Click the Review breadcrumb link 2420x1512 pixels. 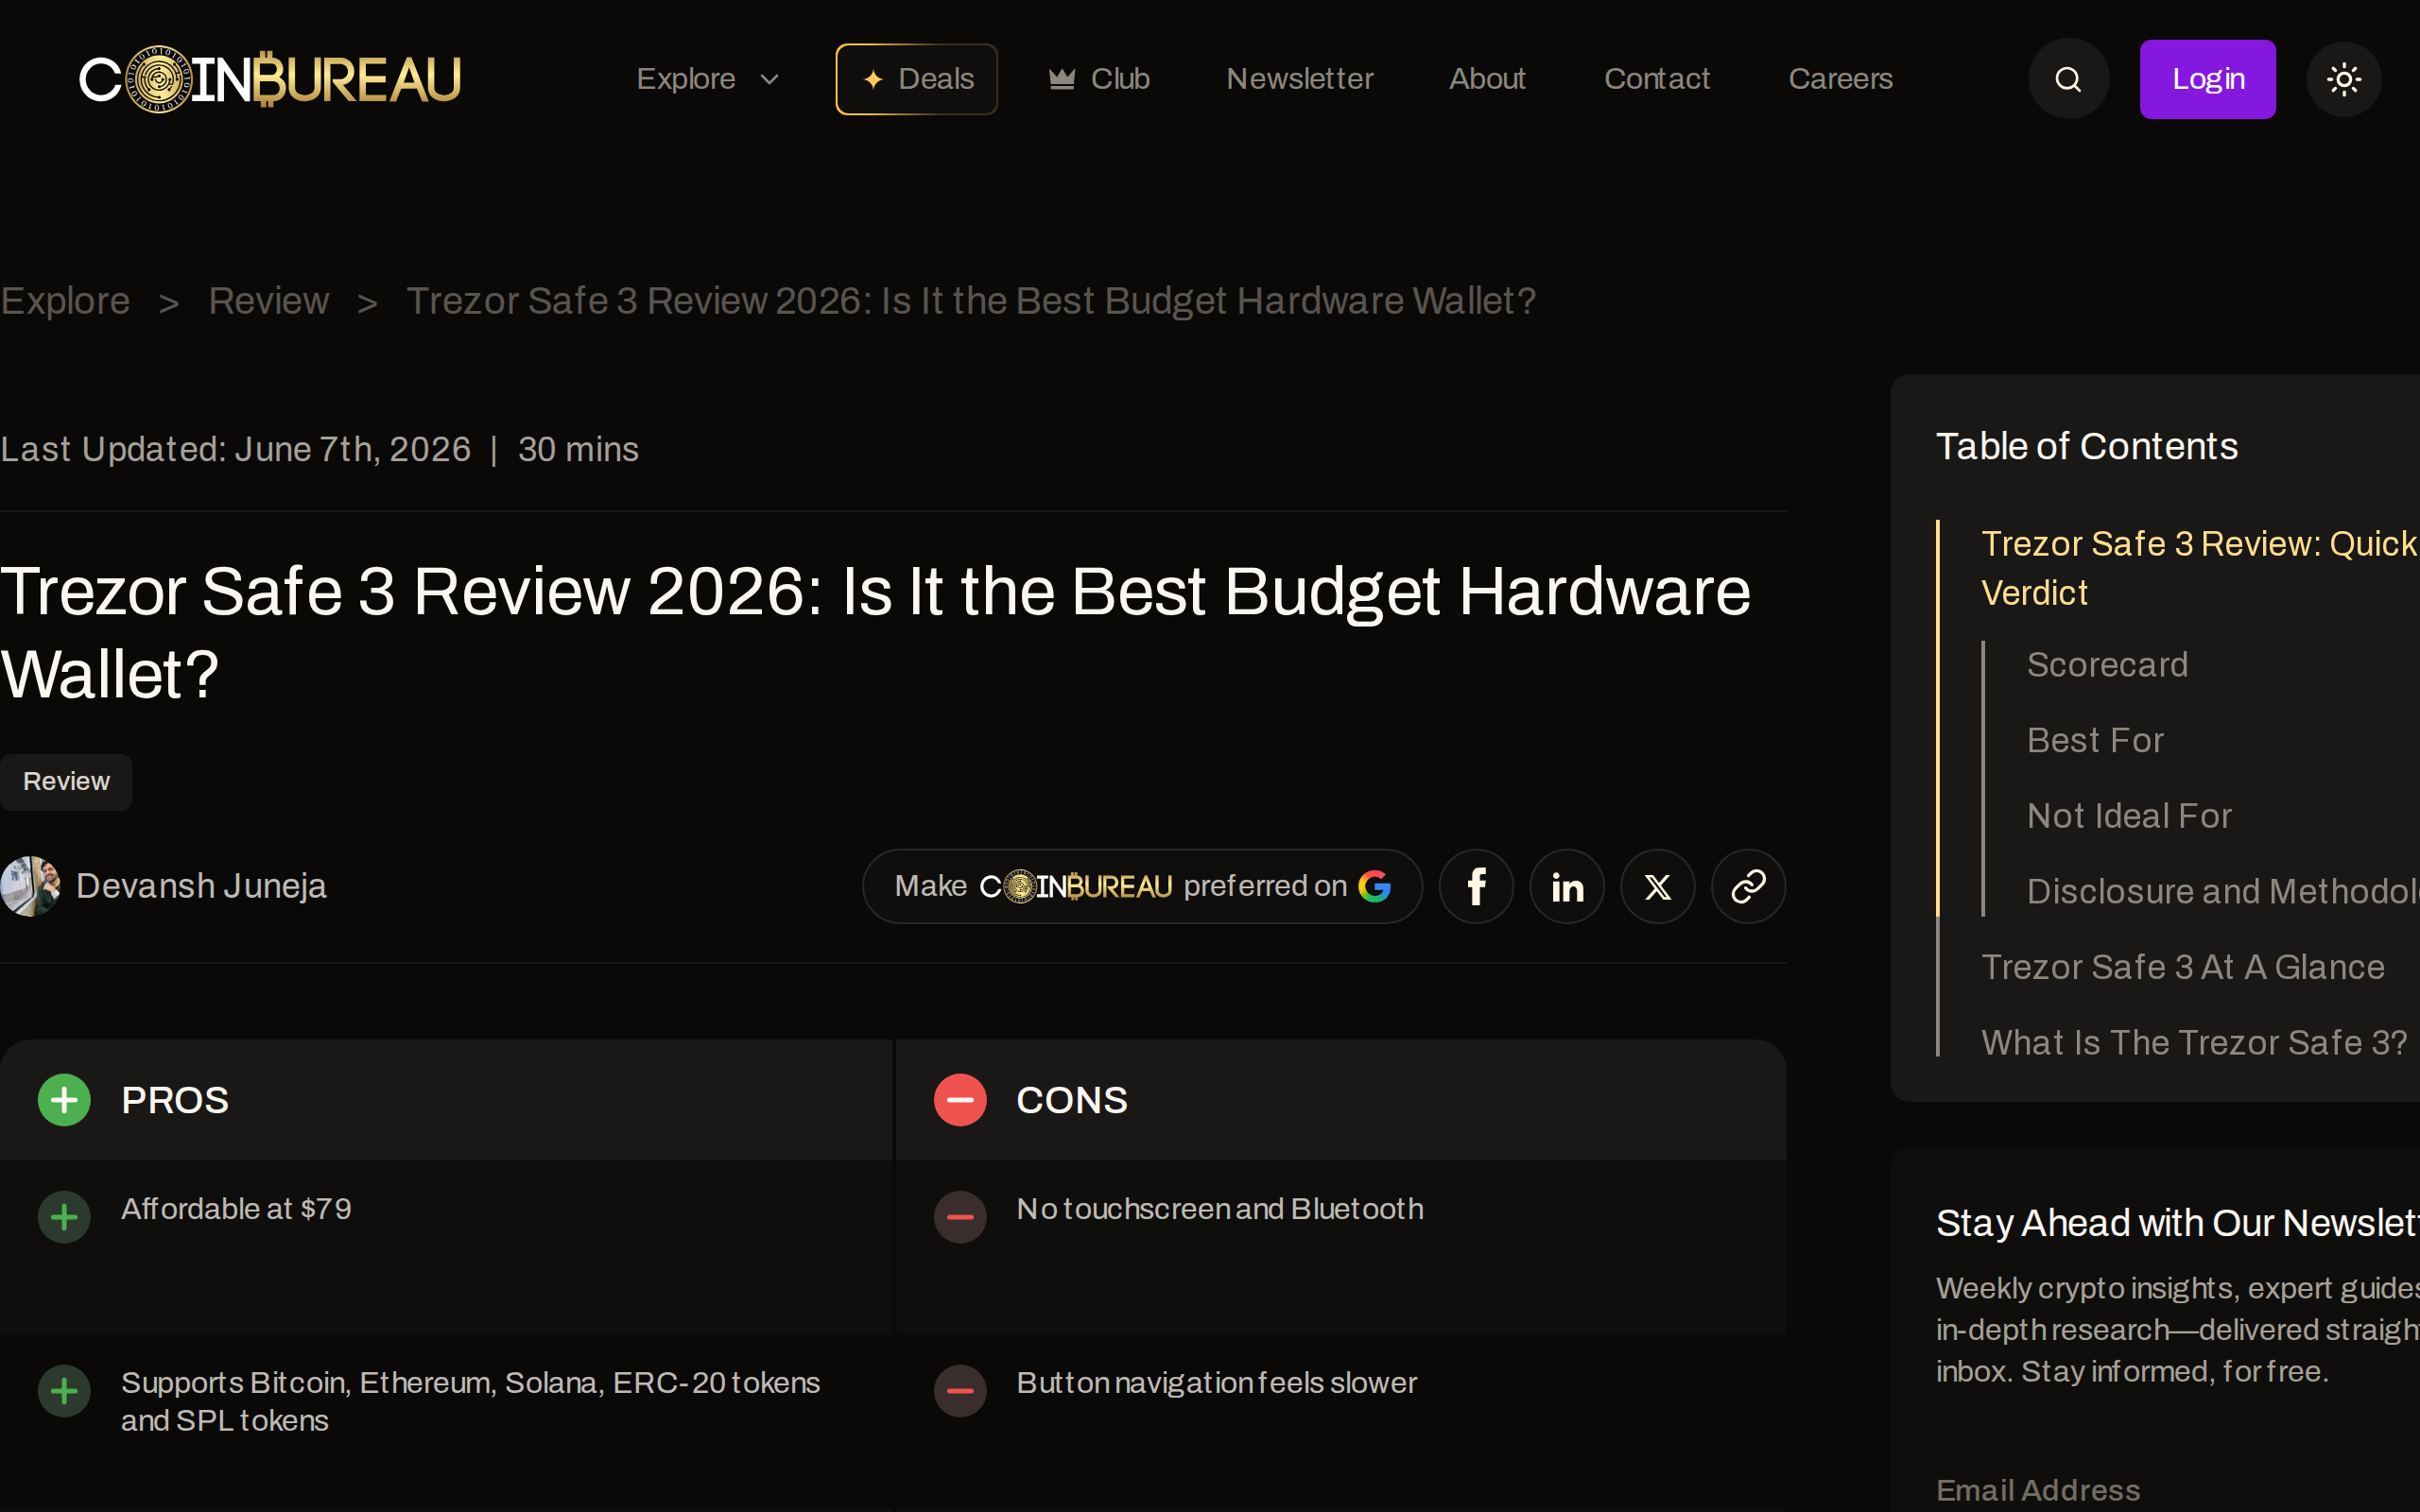coord(268,301)
